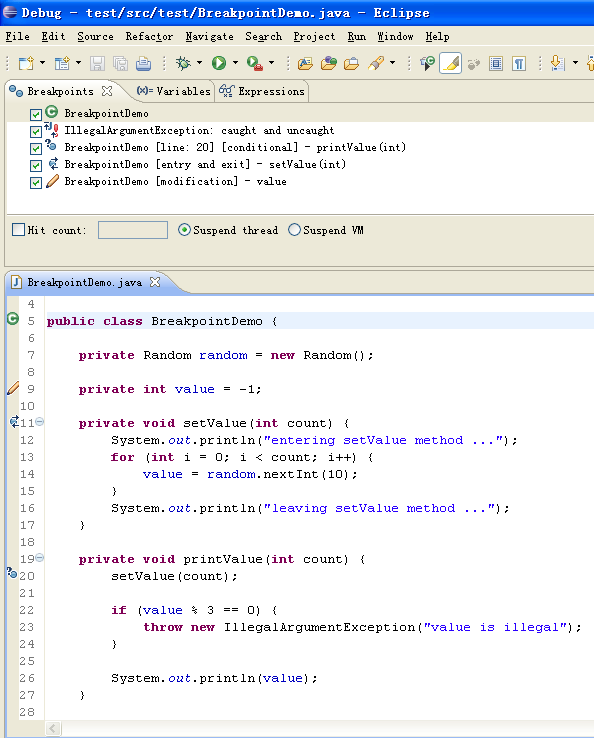Uncheck the IllegalArgumentException breakpoint checkbox
This screenshot has width=594, height=738.
(36, 131)
